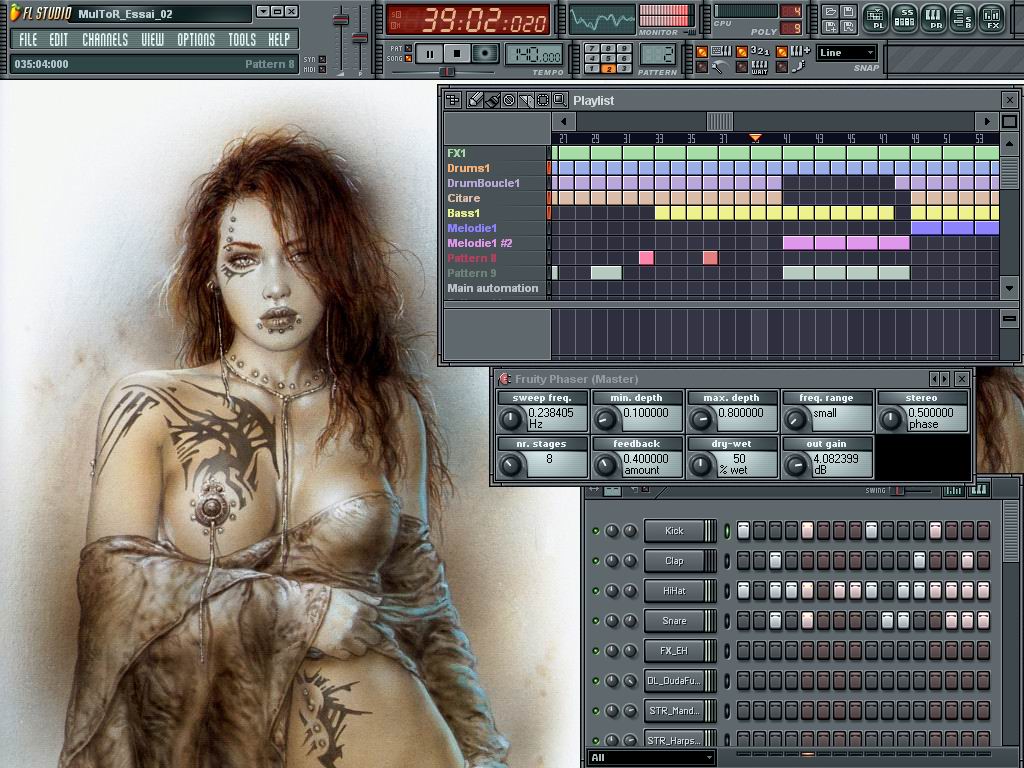Open the Piano Roll with PR button
The width and height of the screenshot is (1024, 768).
point(934,18)
